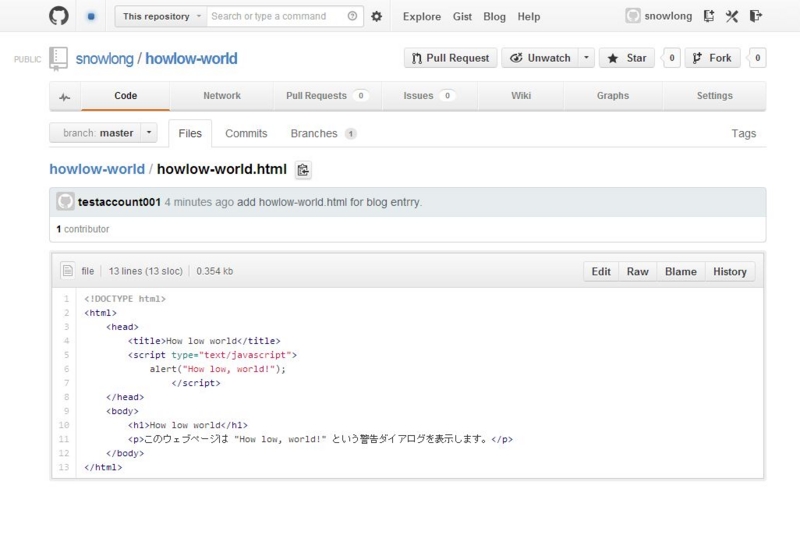Viewport: 800px width, 542px height.
Task: Open the Wiki tab
Action: pos(521,96)
